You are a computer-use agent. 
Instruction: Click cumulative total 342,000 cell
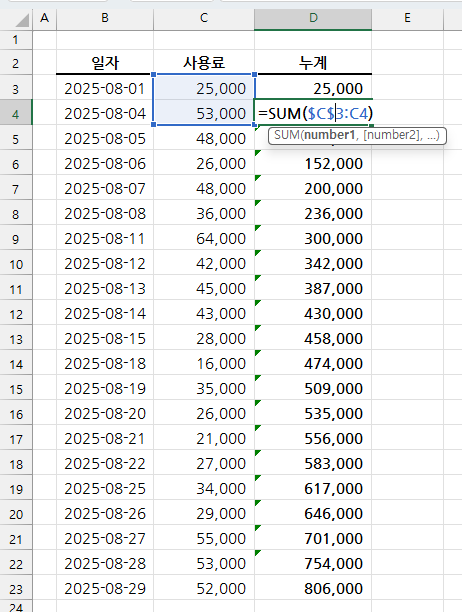[313, 263]
